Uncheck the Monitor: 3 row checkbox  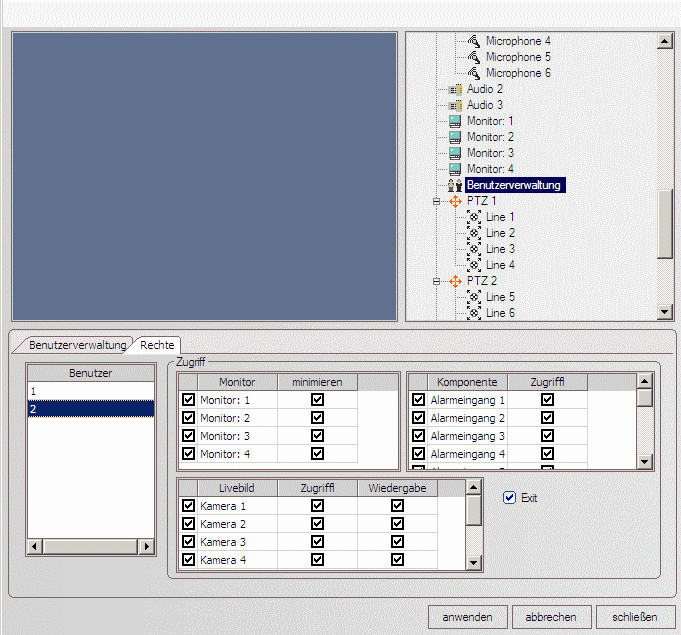coord(188,436)
